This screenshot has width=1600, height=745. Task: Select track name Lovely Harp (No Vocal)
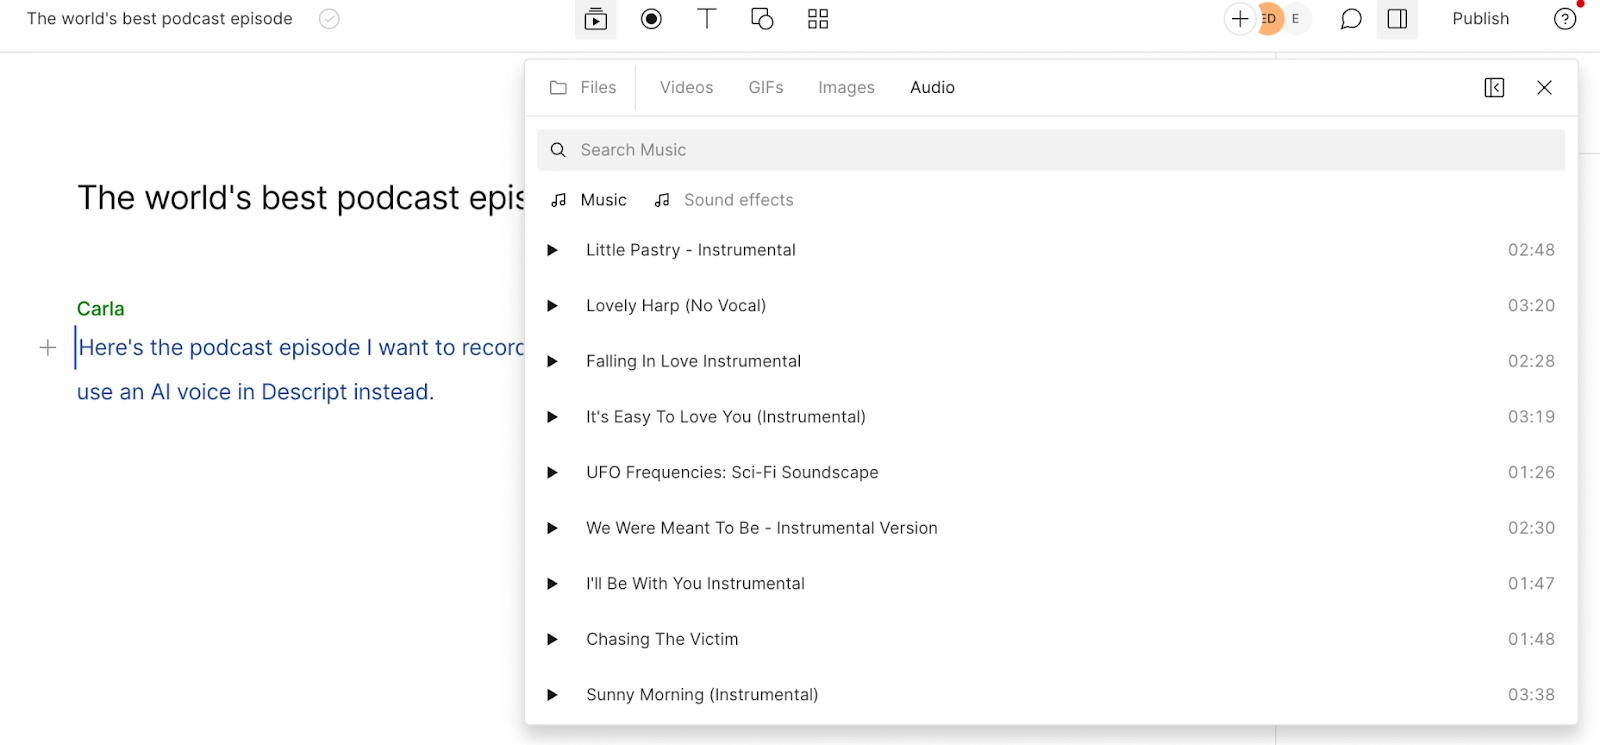pos(676,306)
